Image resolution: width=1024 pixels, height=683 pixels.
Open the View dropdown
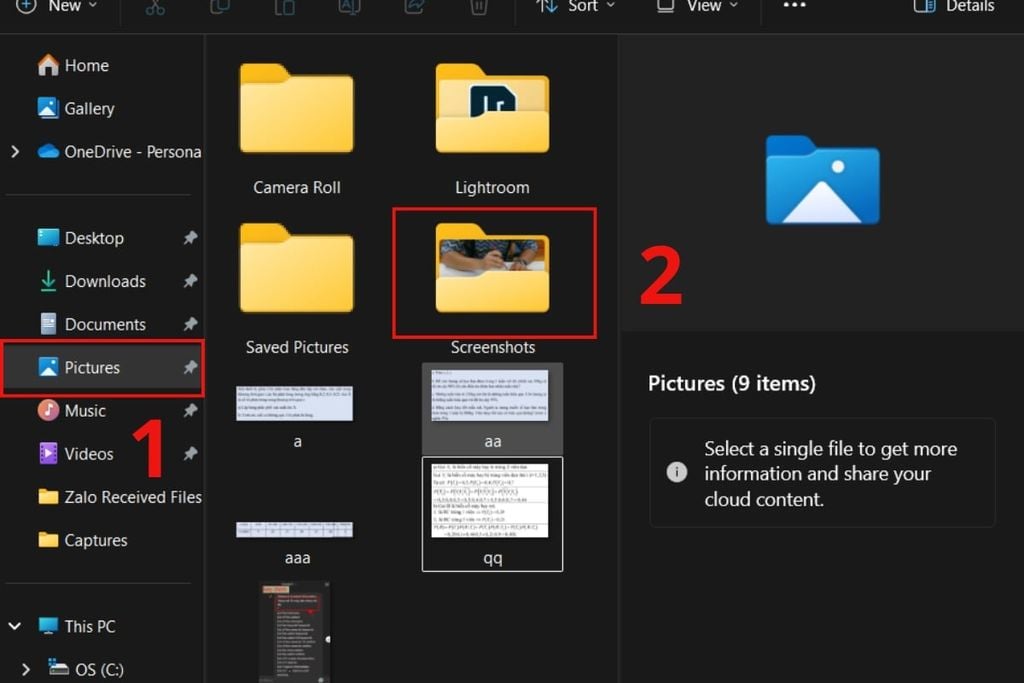click(x=697, y=7)
